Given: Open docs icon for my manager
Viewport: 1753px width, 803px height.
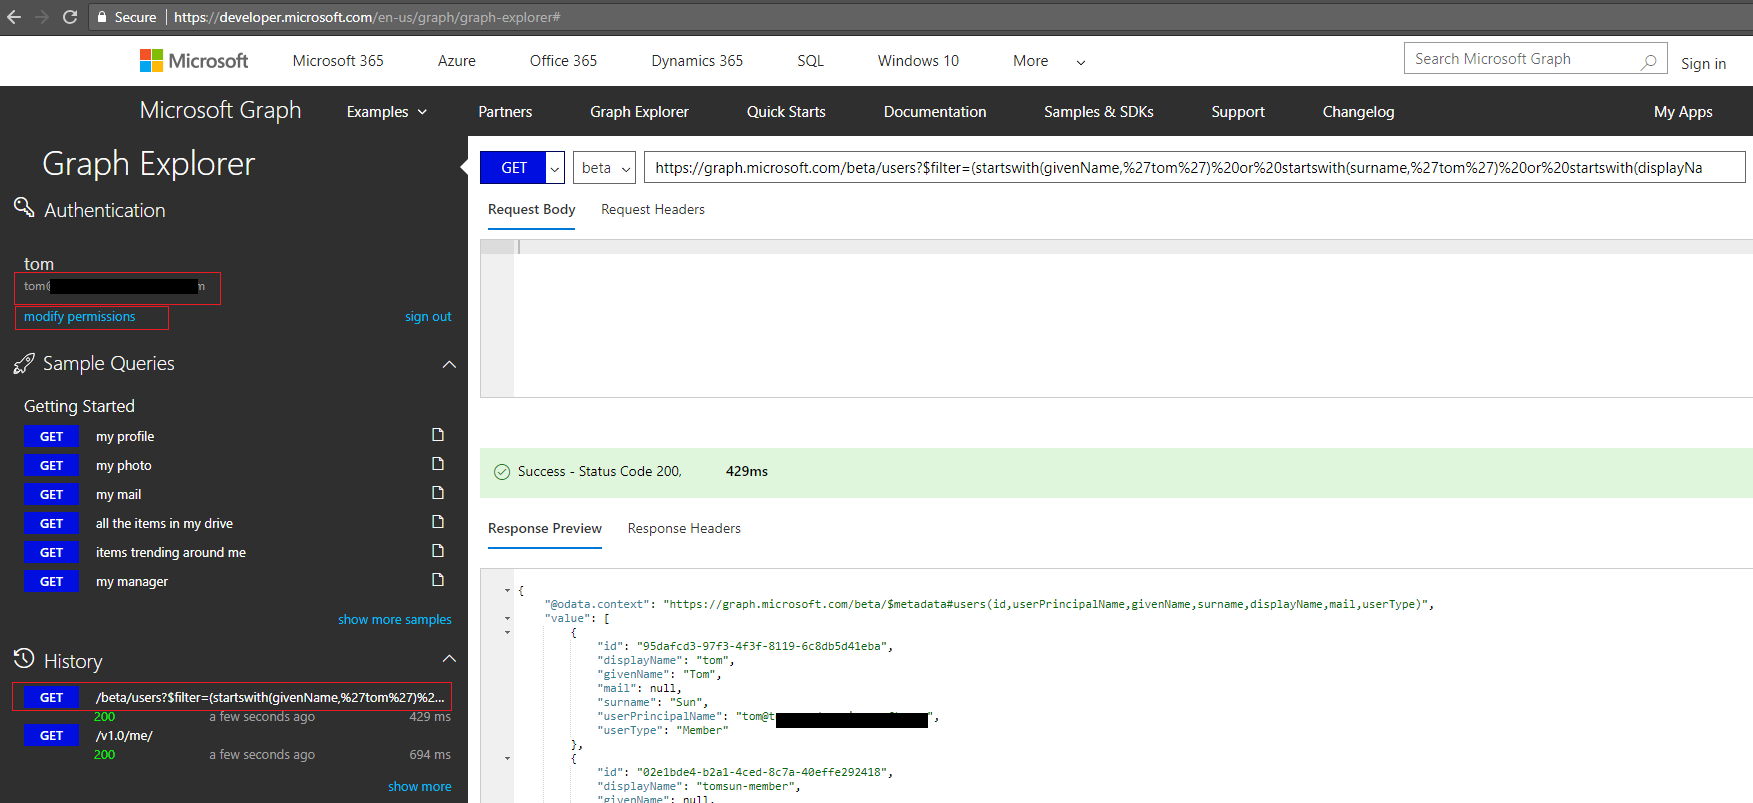Looking at the screenshot, I should [x=437, y=580].
